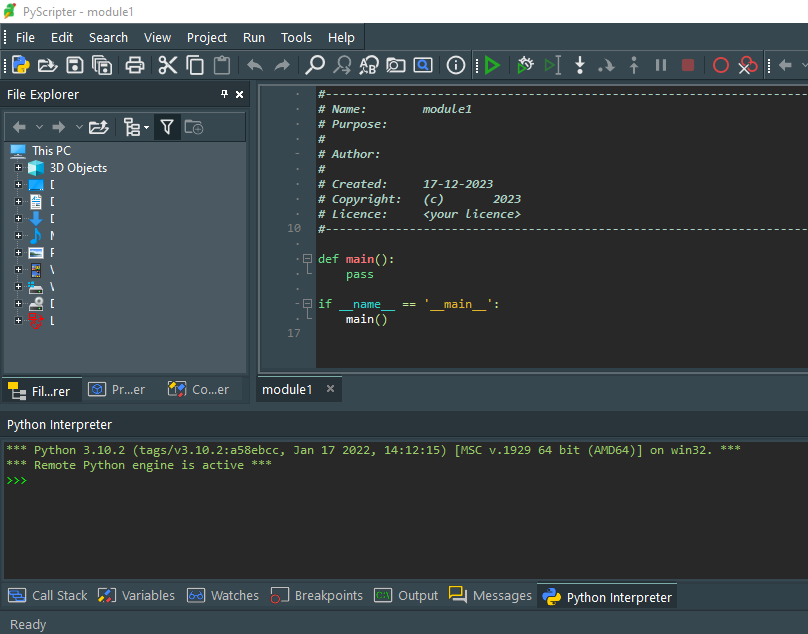Start debugging with the bug-play icon
The height and width of the screenshot is (634, 808).
(x=525, y=65)
